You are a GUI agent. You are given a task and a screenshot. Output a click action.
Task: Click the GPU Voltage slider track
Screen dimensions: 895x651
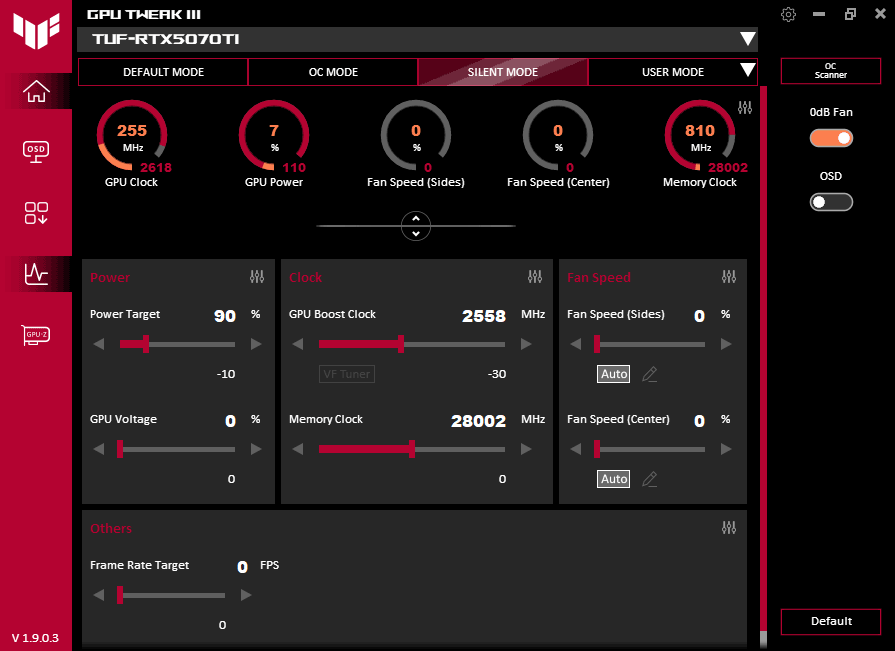click(x=178, y=450)
